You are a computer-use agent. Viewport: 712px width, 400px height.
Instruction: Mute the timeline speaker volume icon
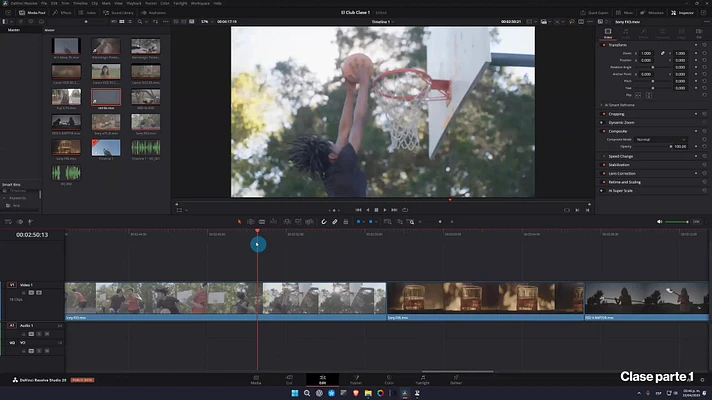(659, 222)
